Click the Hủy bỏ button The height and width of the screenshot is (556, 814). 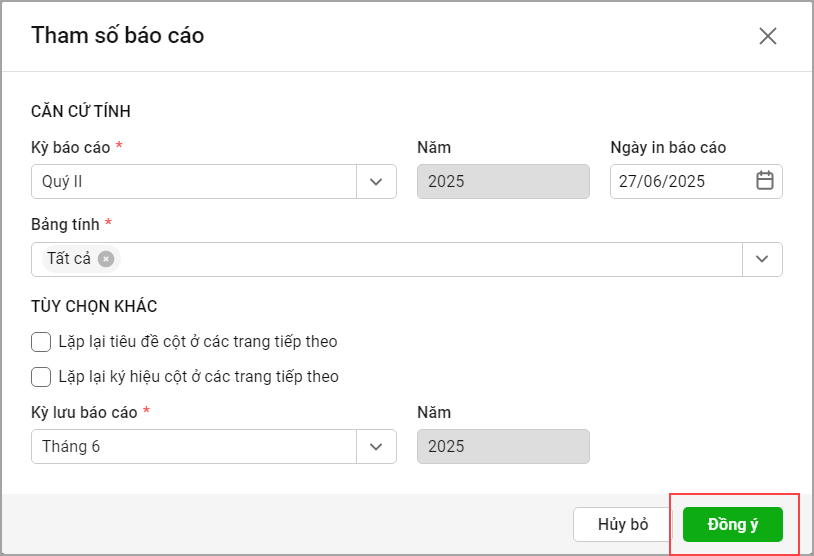(x=623, y=525)
